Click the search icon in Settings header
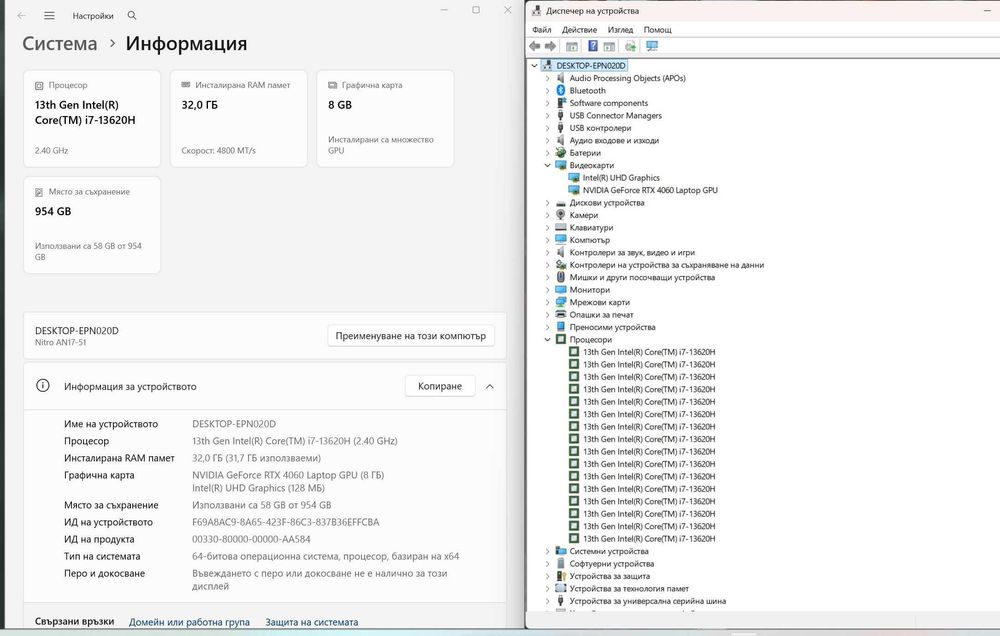This screenshot has width=1000, height=636. click(132, 15)
